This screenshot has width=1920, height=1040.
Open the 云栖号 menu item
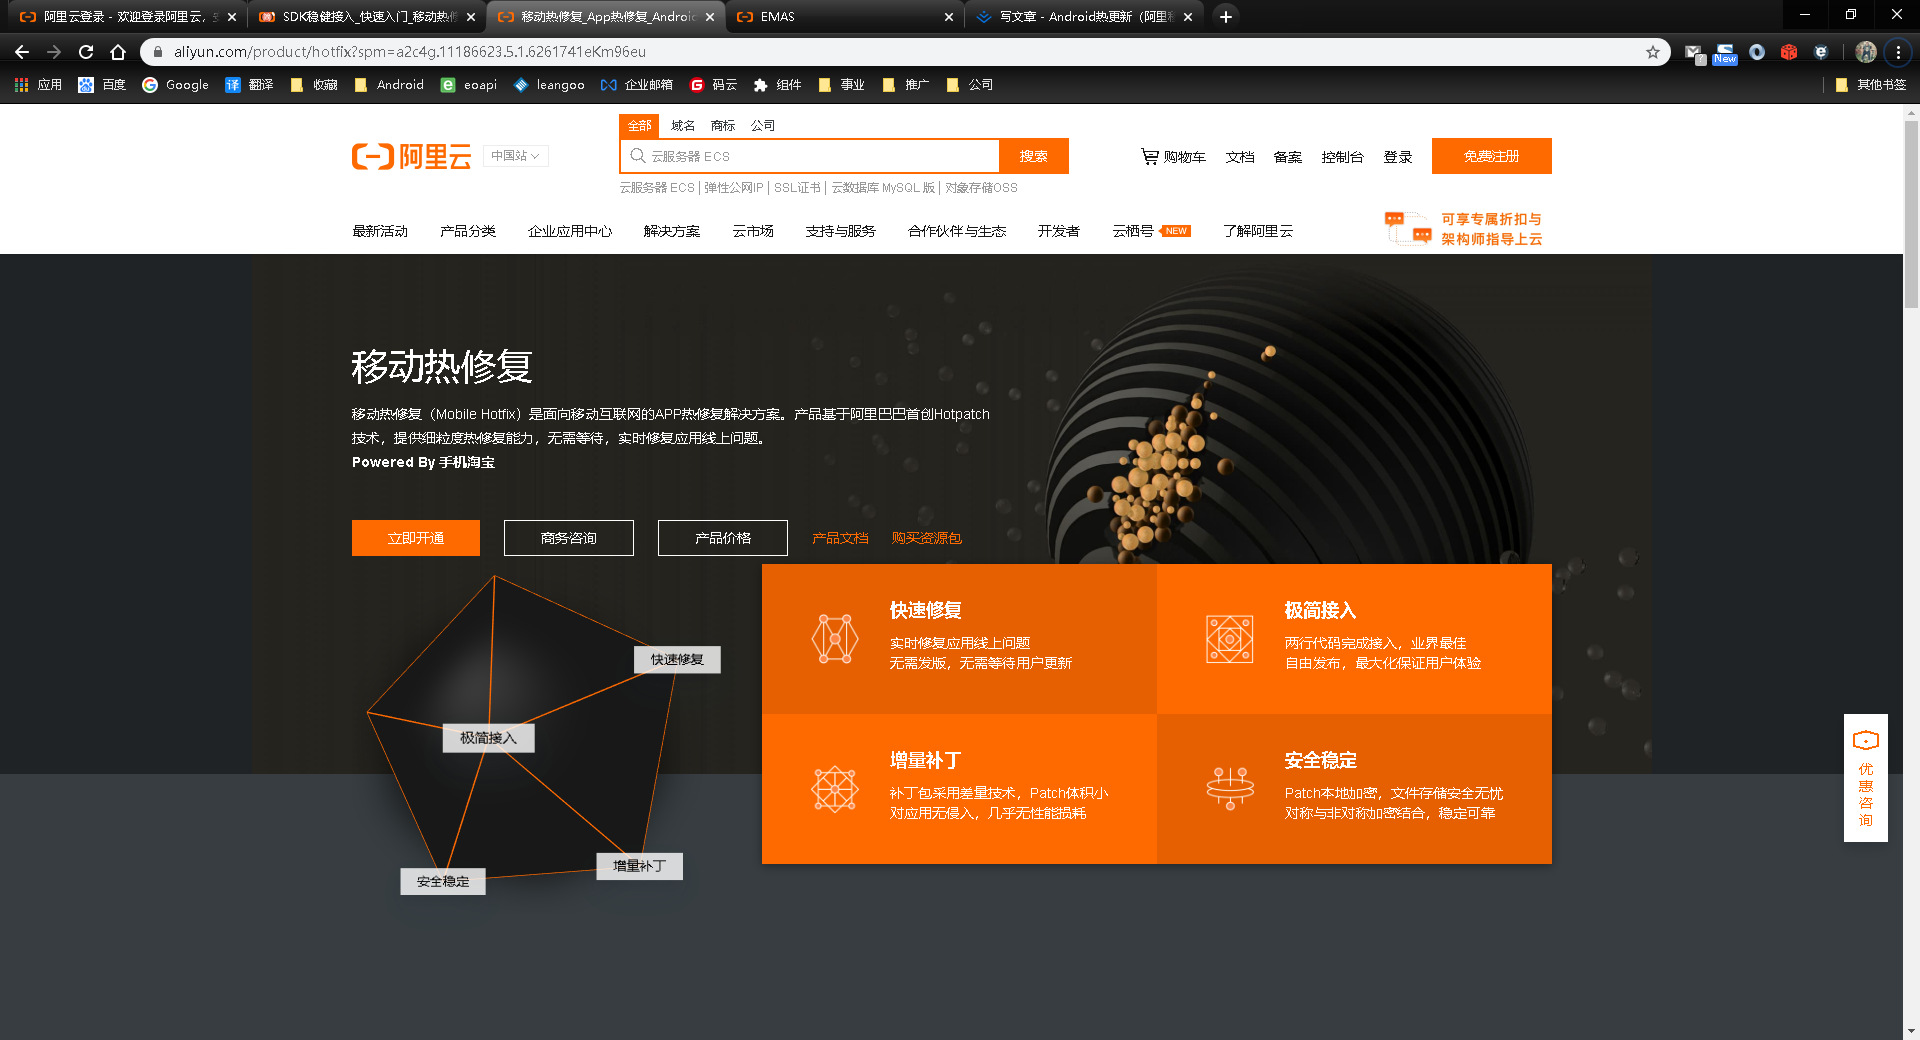[1133, 231]
